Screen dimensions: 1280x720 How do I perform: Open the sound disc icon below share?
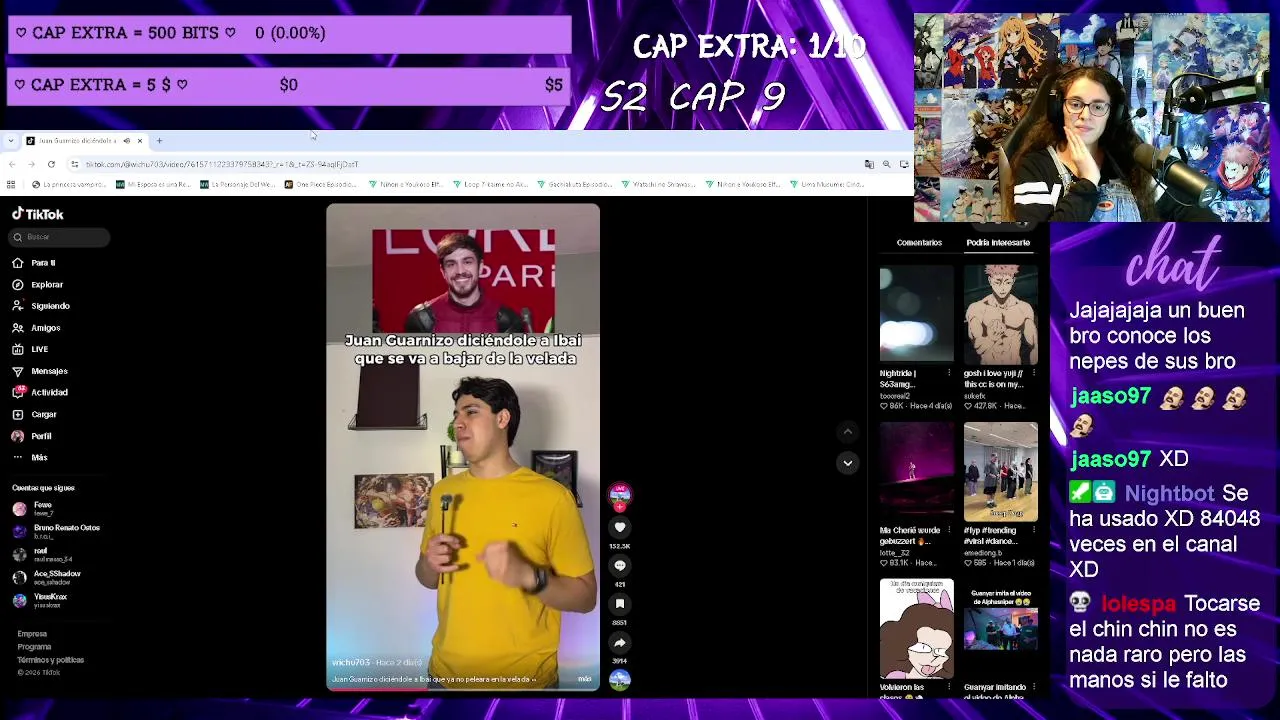620,680
